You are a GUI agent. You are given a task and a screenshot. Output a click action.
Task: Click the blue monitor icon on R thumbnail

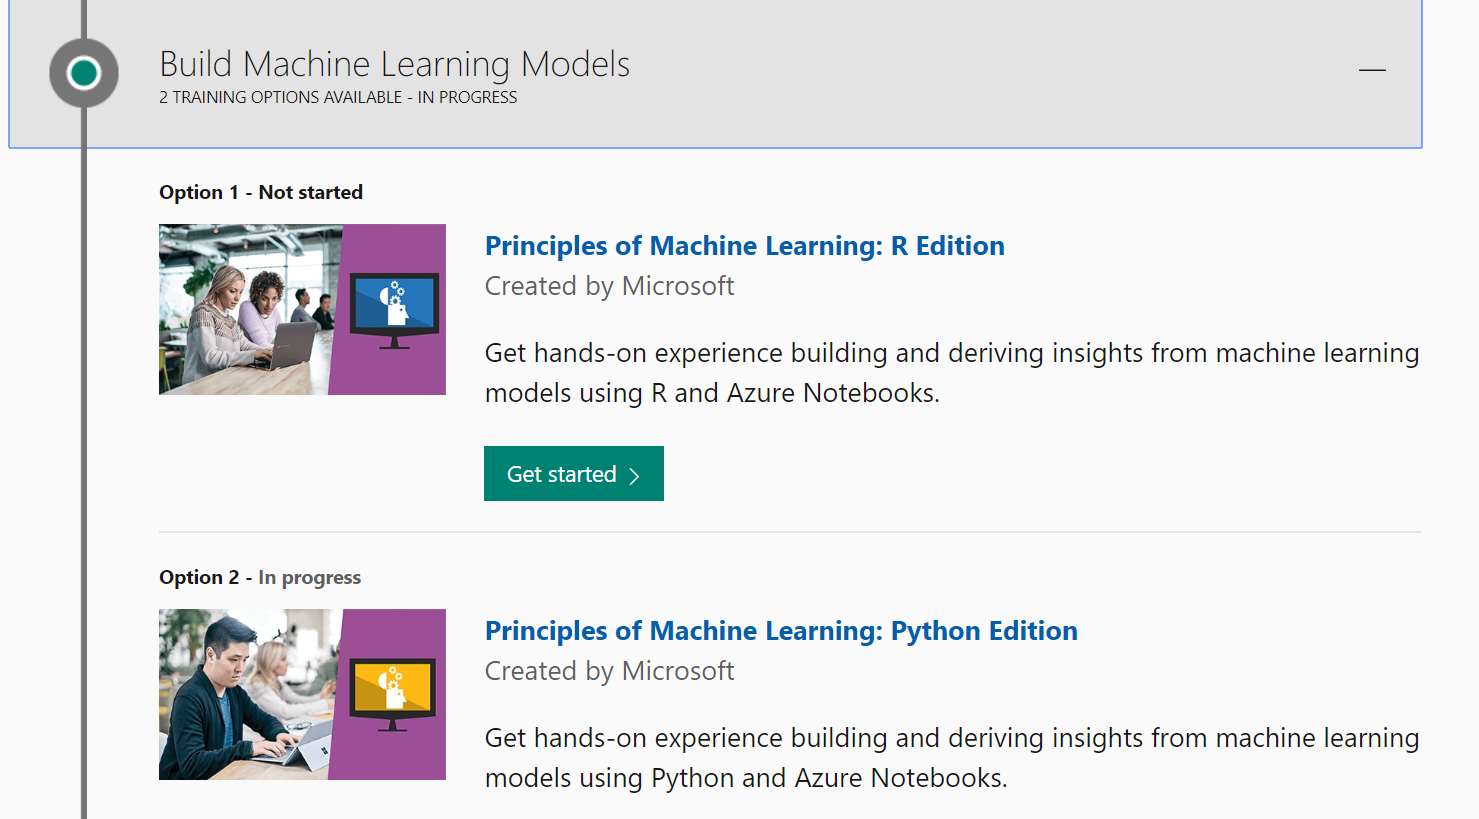tap(394, 310)
